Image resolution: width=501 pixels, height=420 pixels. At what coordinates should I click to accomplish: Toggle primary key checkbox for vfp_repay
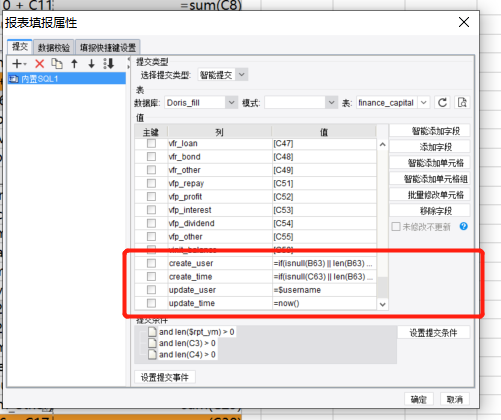click(151, 183)
